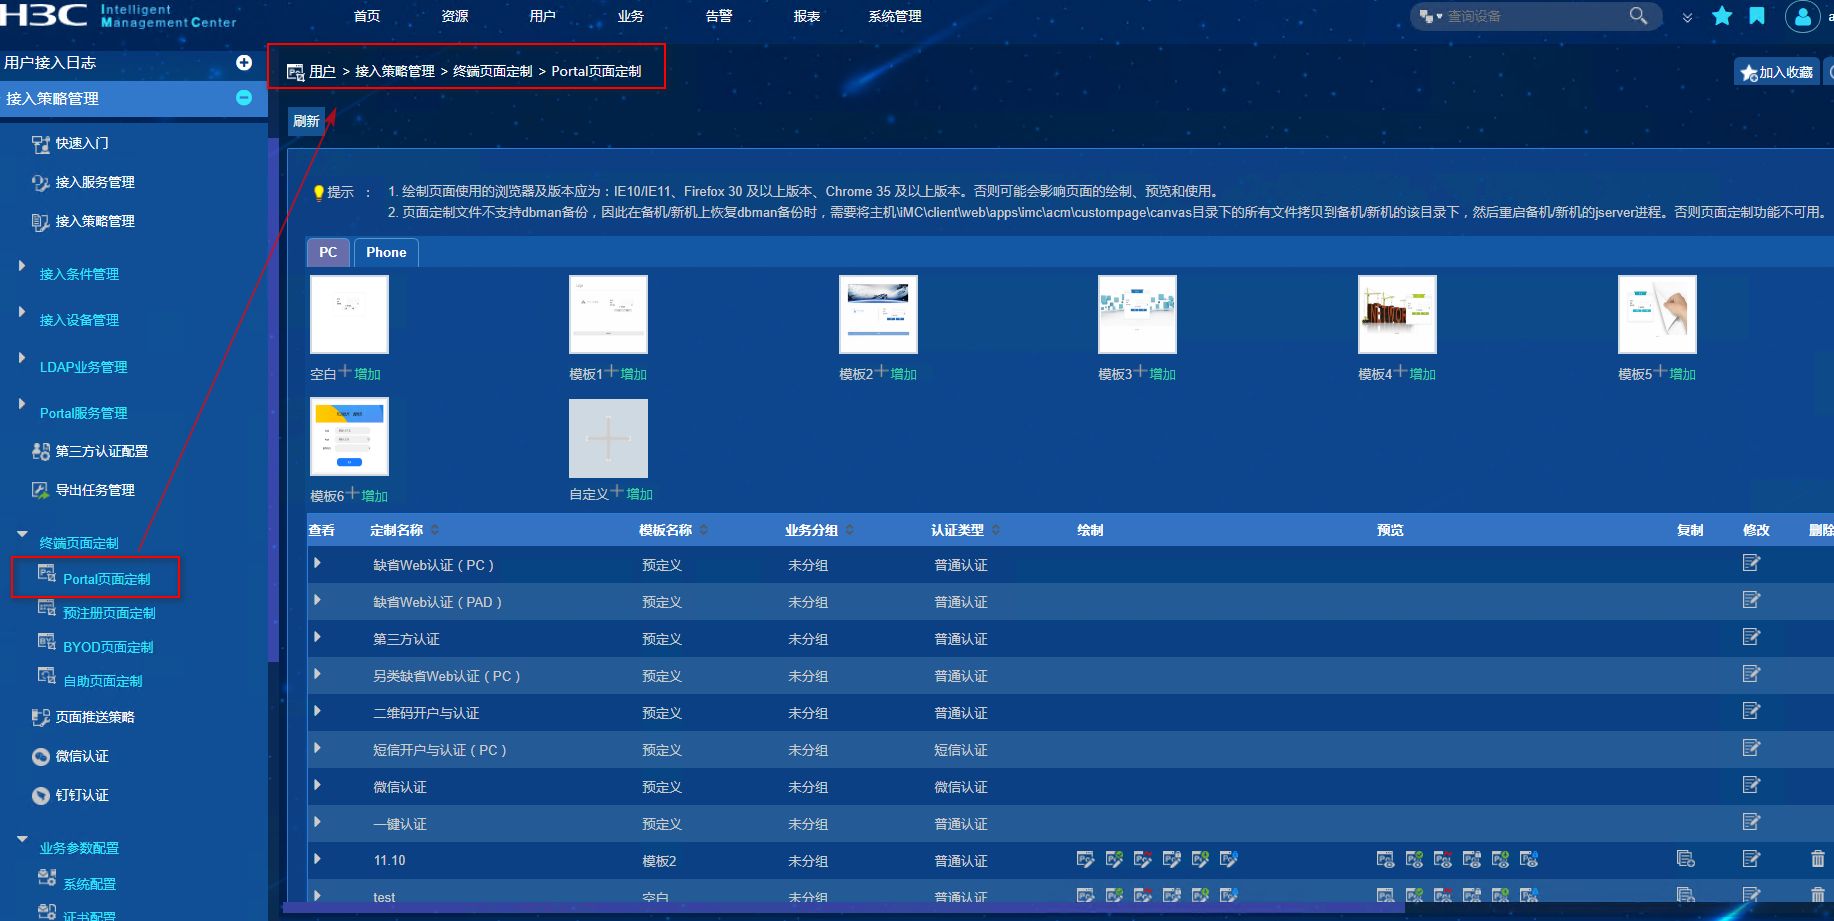Image resolution: width=1834 pixels, height=921 pixels.
Task: Expand details of the 第三方认证 row
Action: pyautogui.click(x=317, y=637)
